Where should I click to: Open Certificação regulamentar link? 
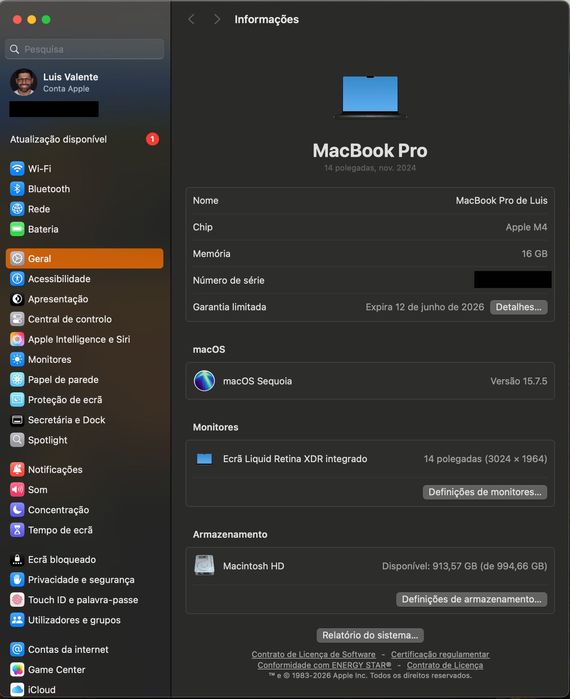(x=440, y=654)
